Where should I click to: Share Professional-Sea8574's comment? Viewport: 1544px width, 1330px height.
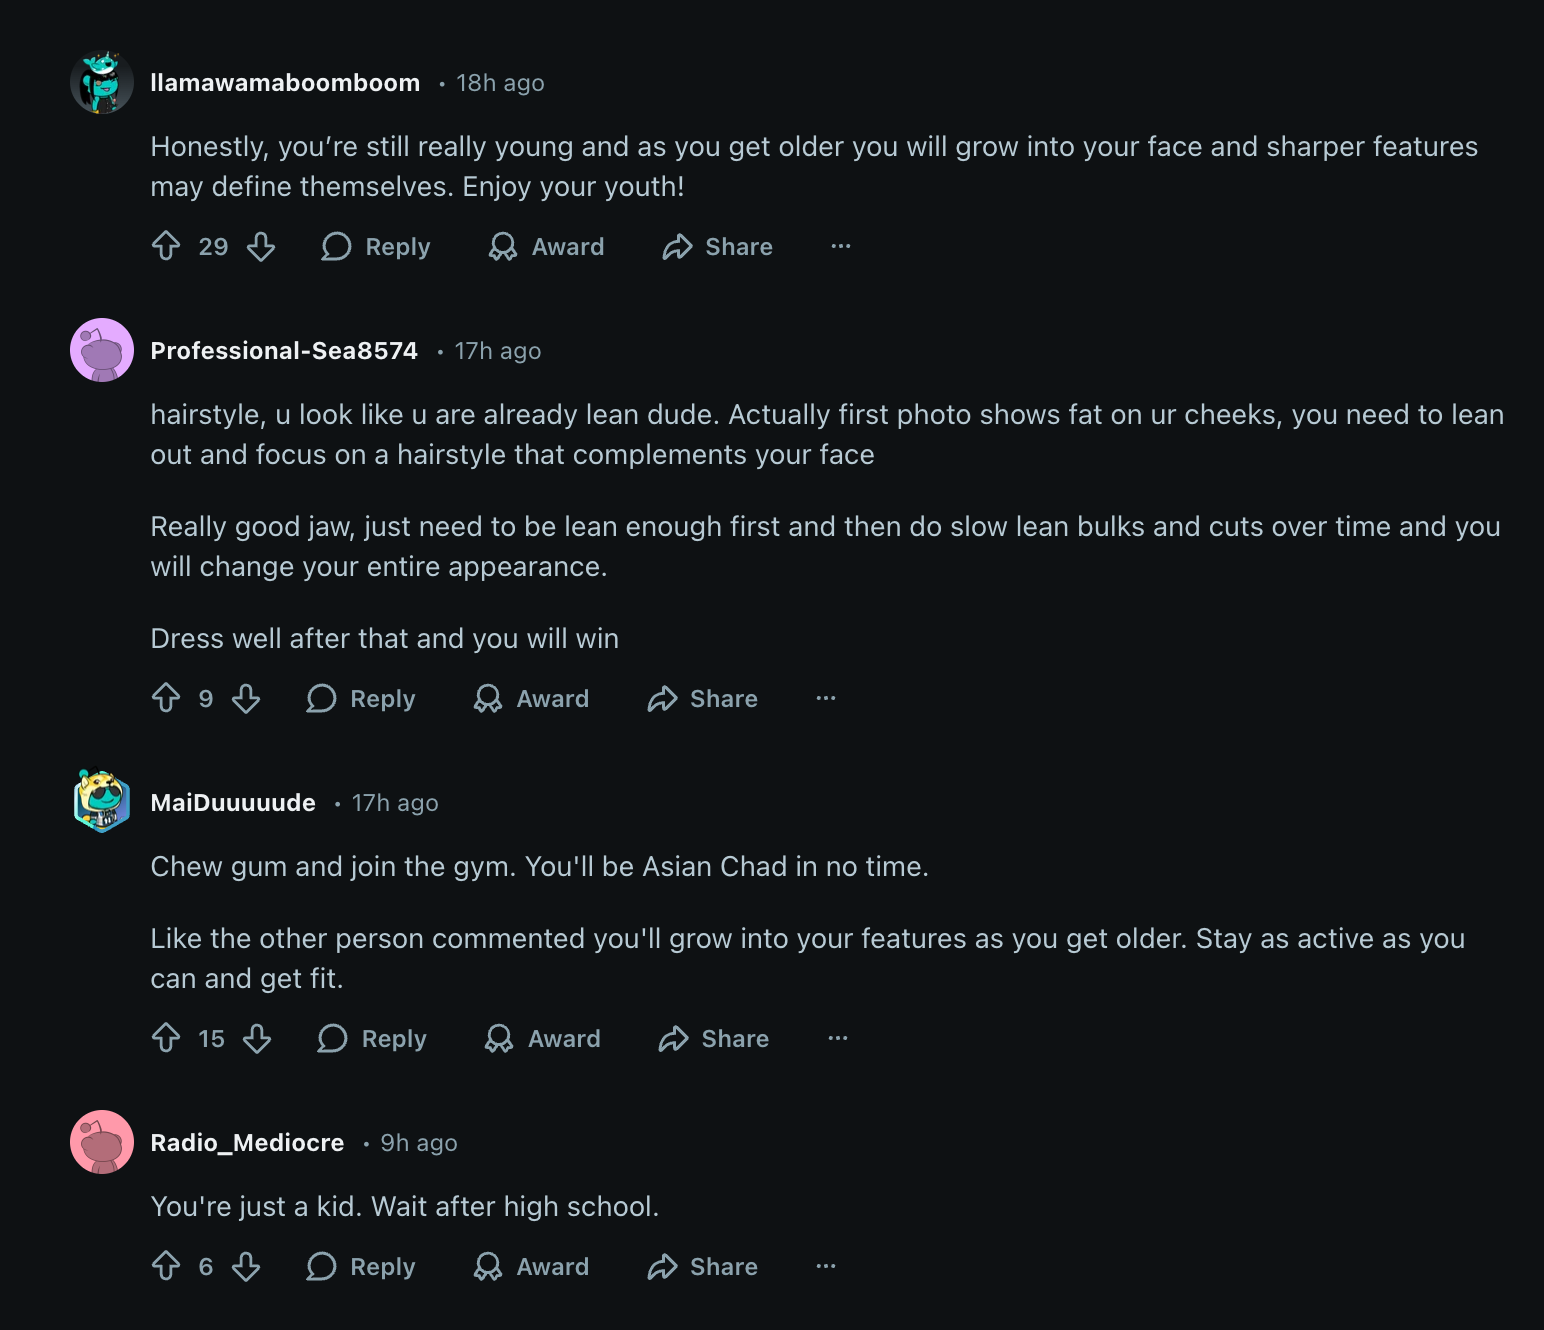point(703,698)
